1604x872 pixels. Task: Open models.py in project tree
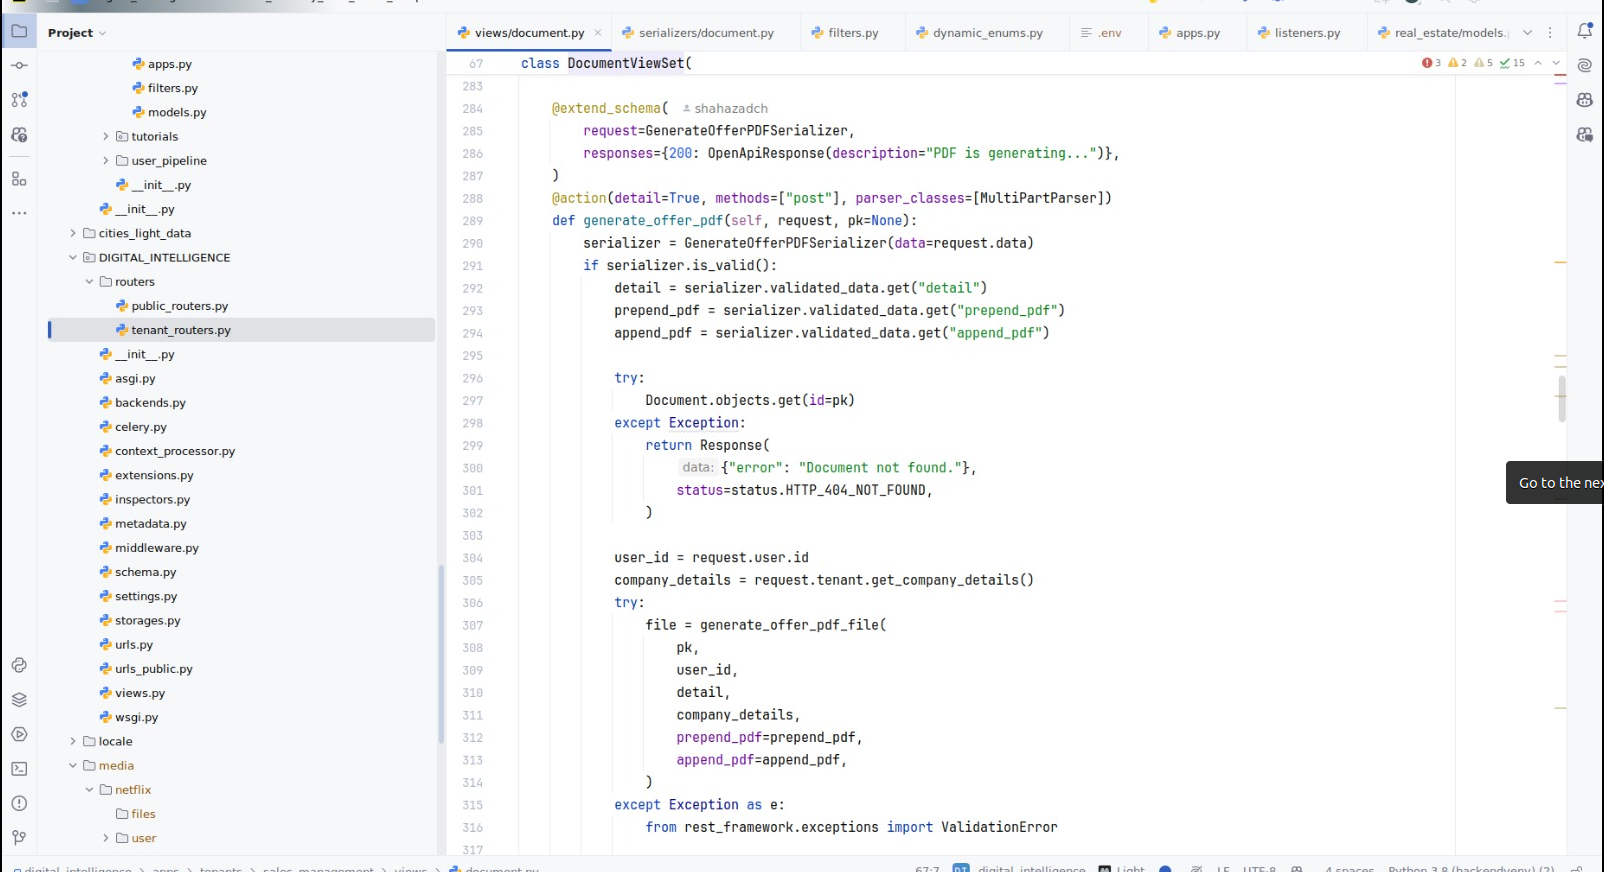tap(177, 113)
